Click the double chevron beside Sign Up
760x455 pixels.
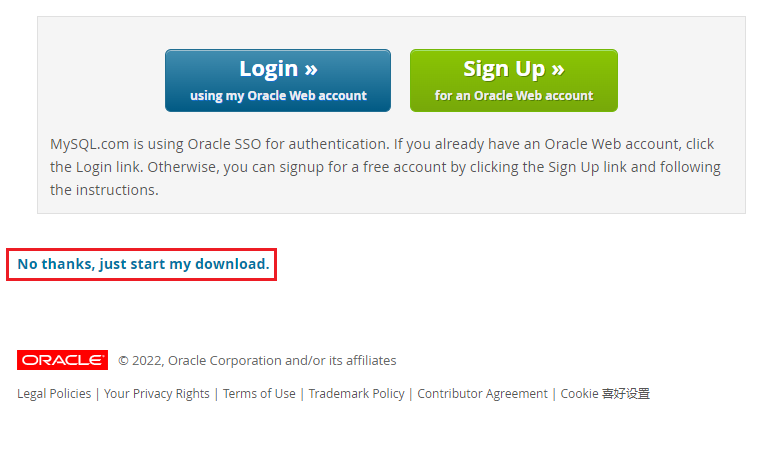pos(558,70)
